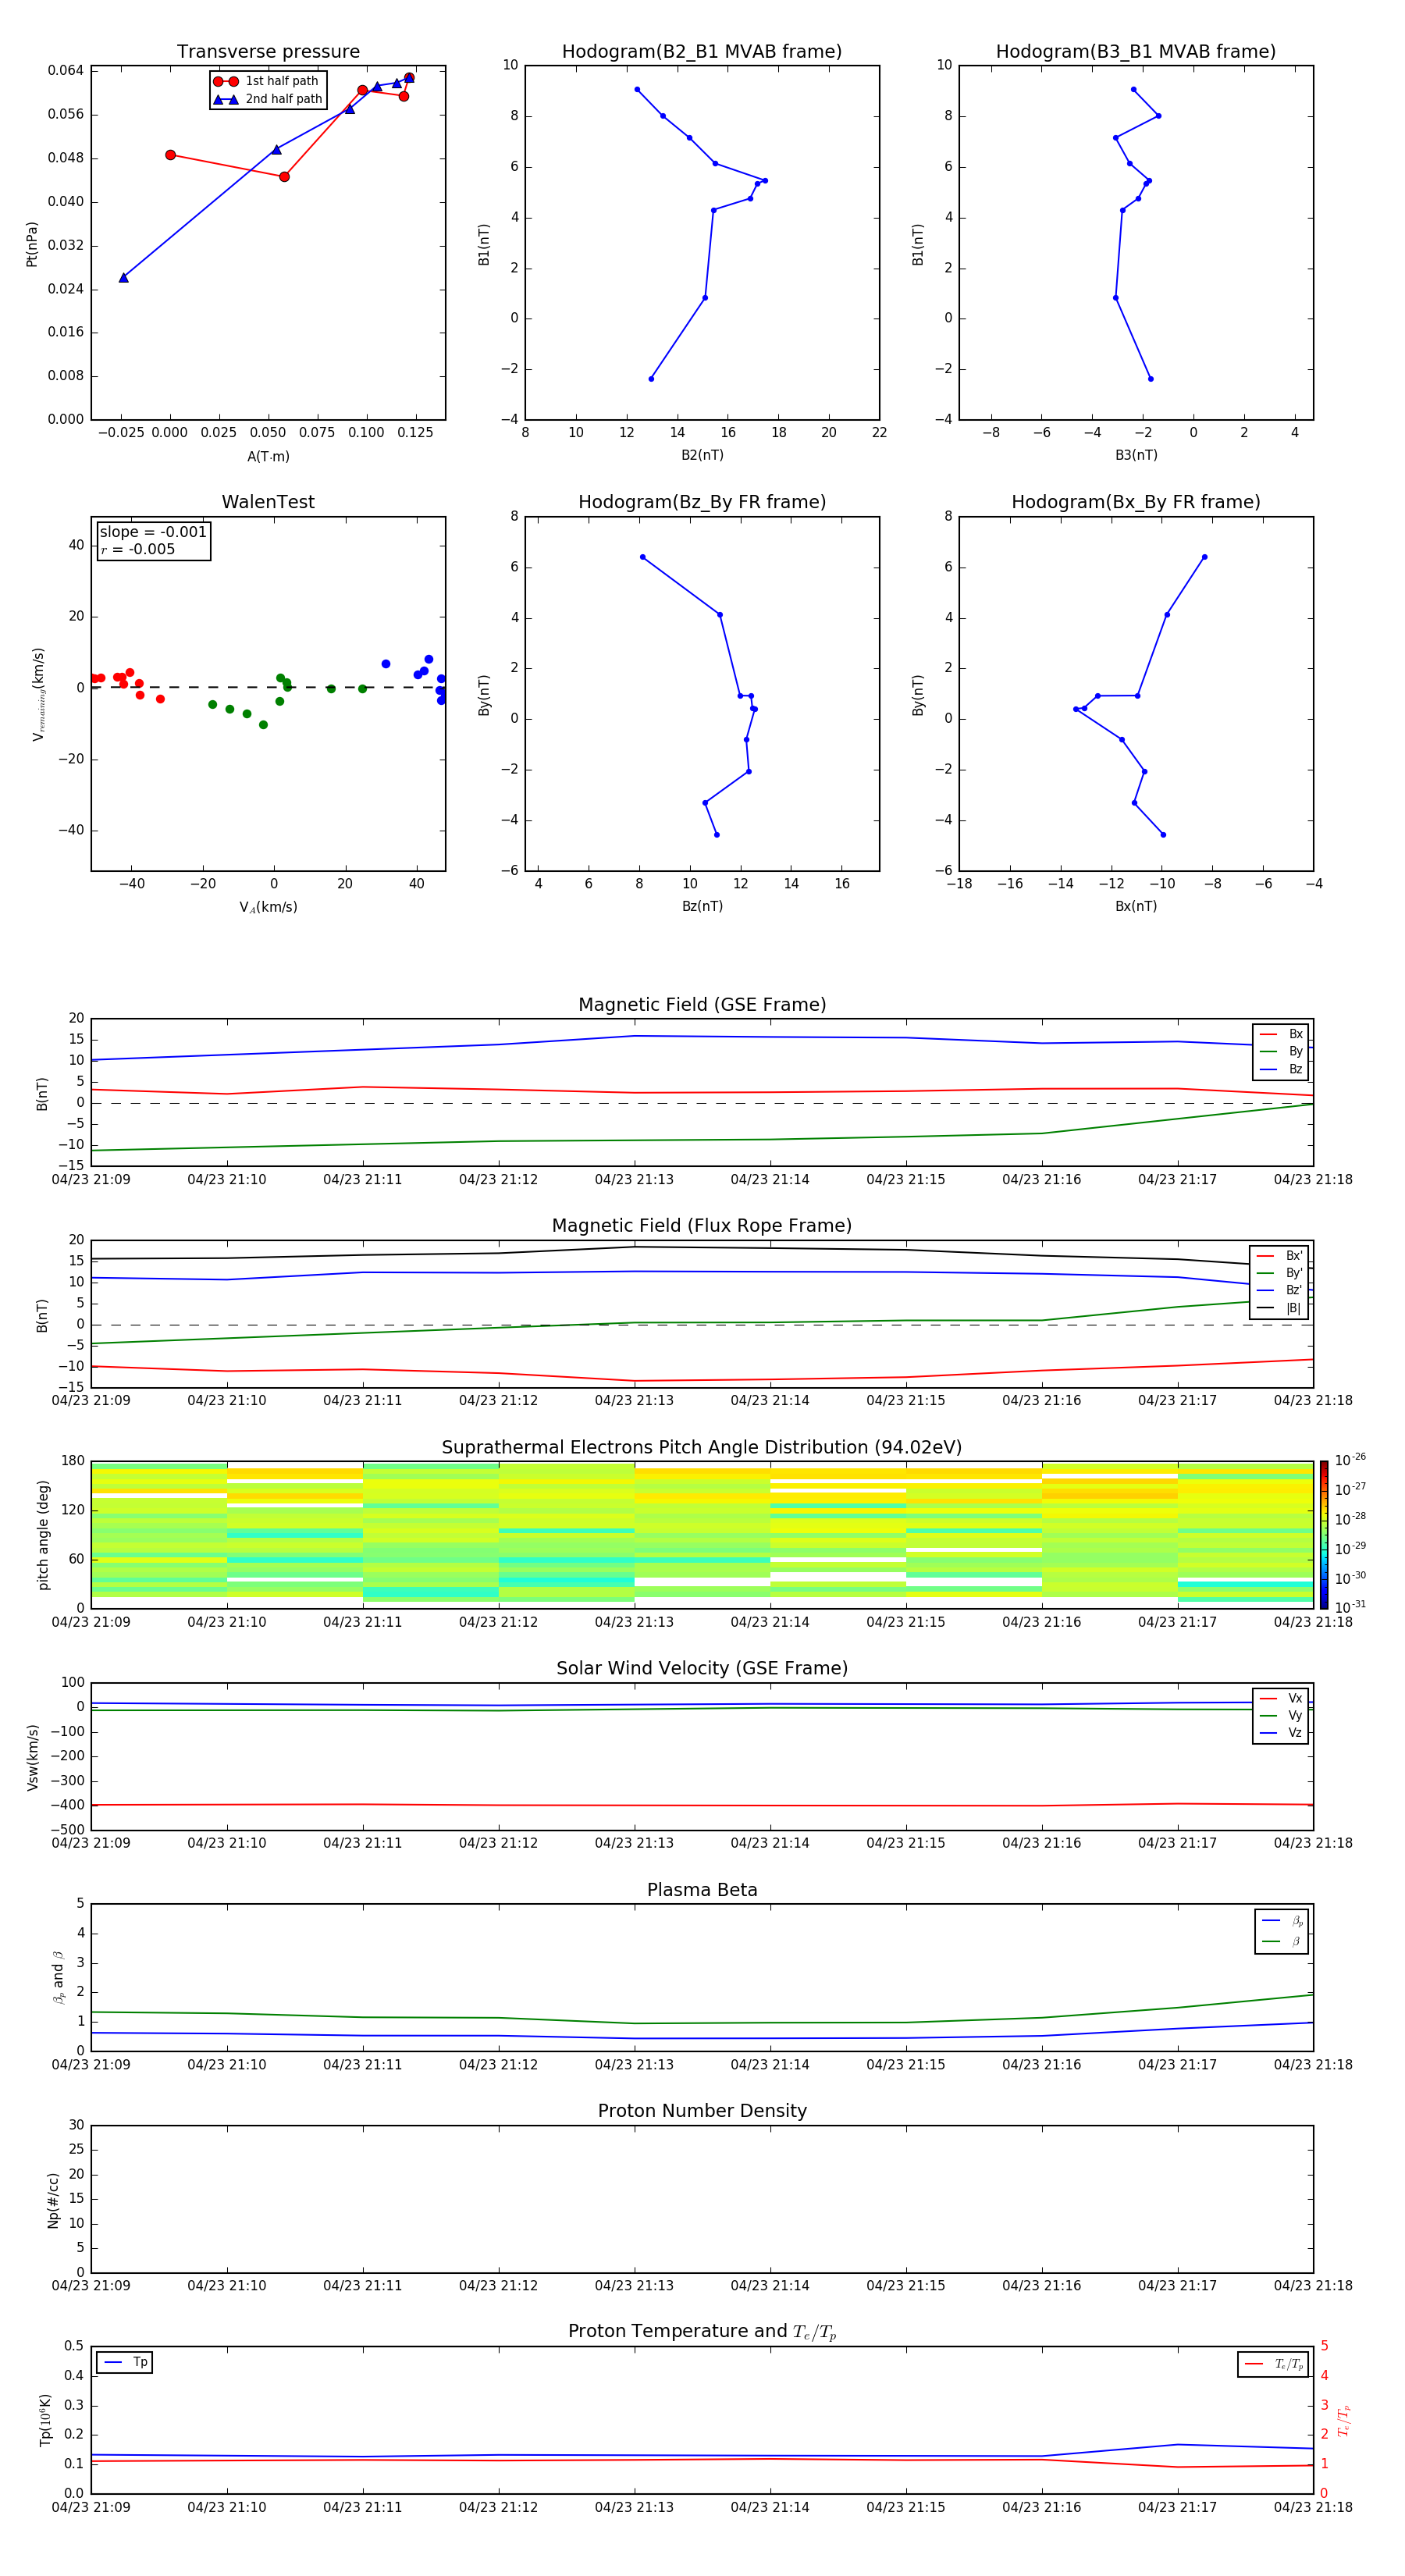The image size is (1405, 2576).
Task: Select 'Vx' in solar wind velocity legend
Action: [1281, 1698]
